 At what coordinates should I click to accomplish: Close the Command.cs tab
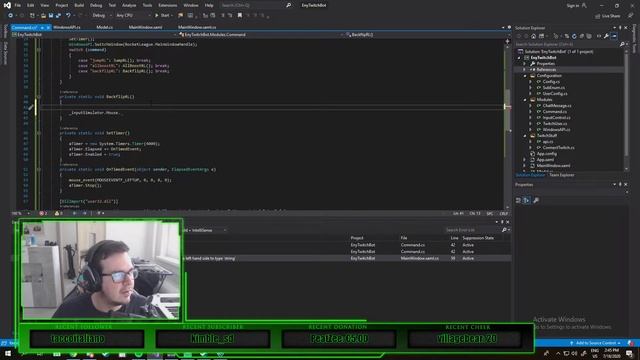pyautogui.click(x=48, y=27)
